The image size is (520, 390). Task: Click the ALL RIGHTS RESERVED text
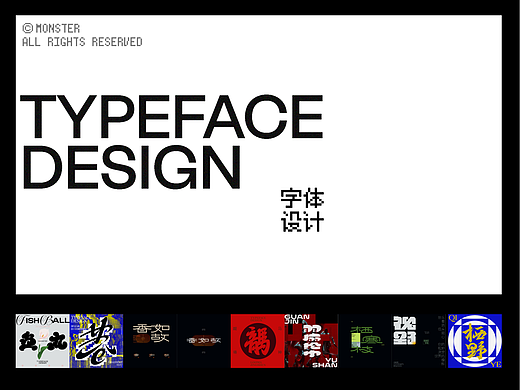tap(82, 42)
